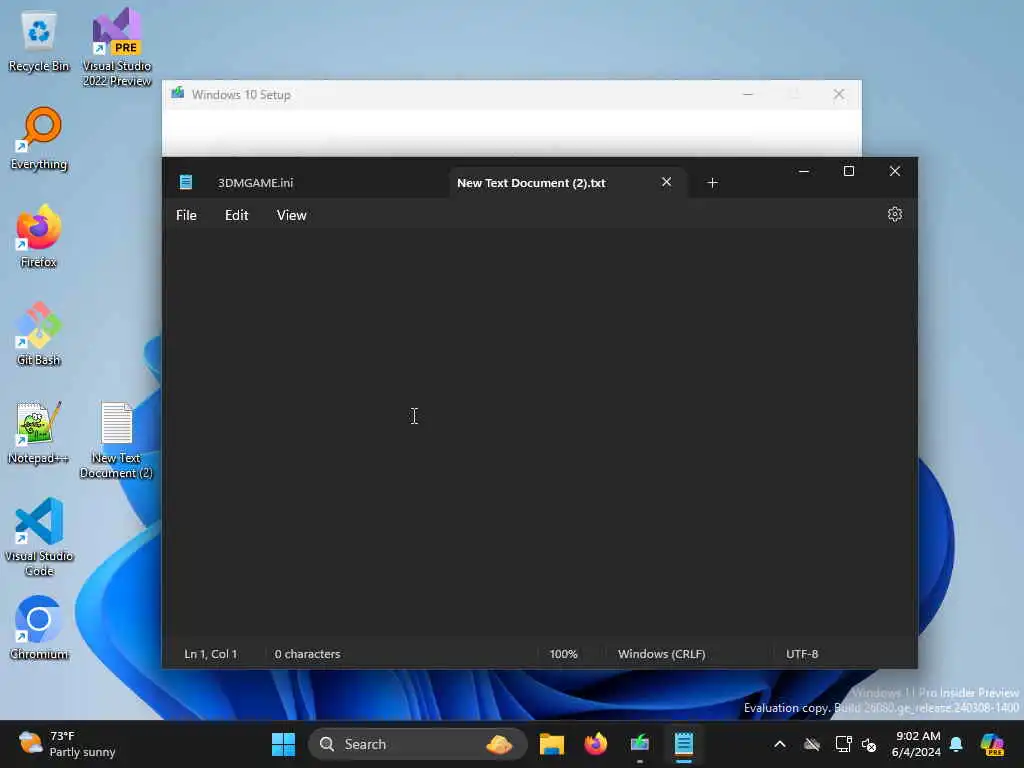The width and height of the screenshot is (1024, 768).
Task: Select the Chromium desktop shortcut
Action: [x=39, y=628]
